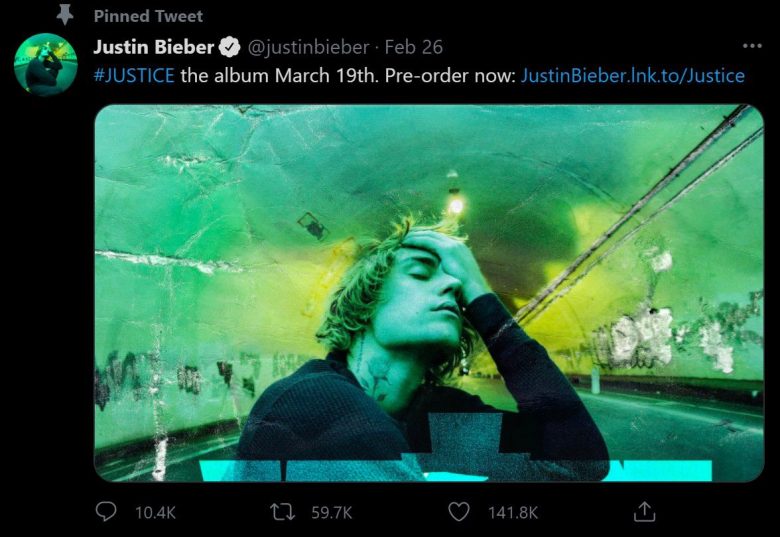Click the 59.7K retweets count
Viewport: 780px width, 537px height.
tap(331, 512)
